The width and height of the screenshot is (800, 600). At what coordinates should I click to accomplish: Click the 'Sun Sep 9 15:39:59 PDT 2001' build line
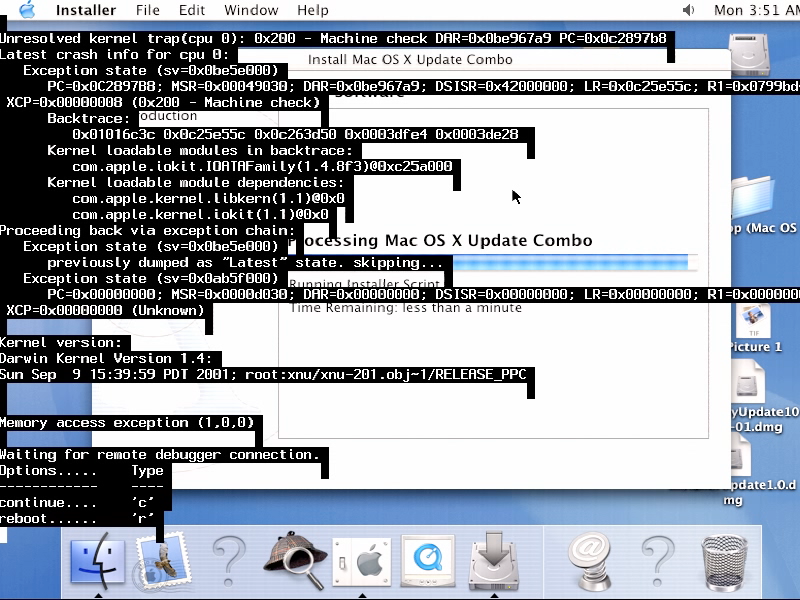pyautogui.click(x=263, y=374)
